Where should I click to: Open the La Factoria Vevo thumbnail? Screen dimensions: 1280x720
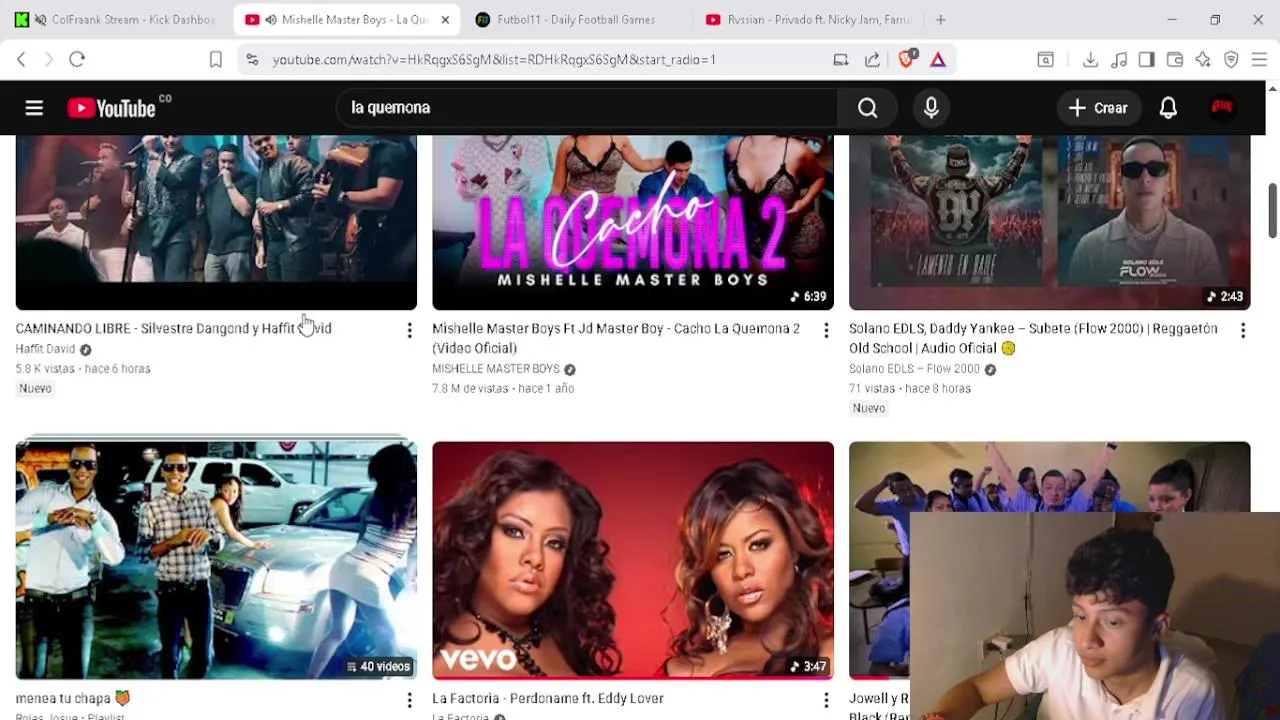(633, 560)
